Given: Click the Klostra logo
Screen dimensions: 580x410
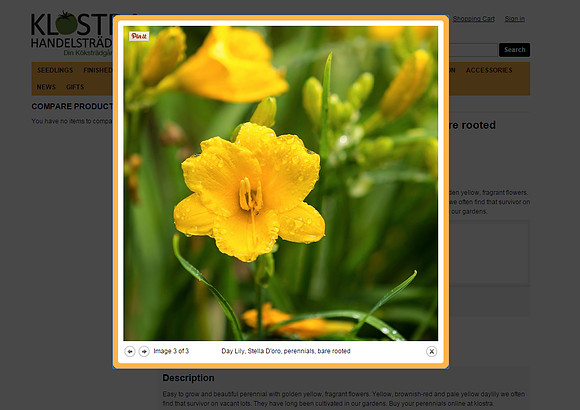Looking at the screenshot, I should click(x=72, y=33).
